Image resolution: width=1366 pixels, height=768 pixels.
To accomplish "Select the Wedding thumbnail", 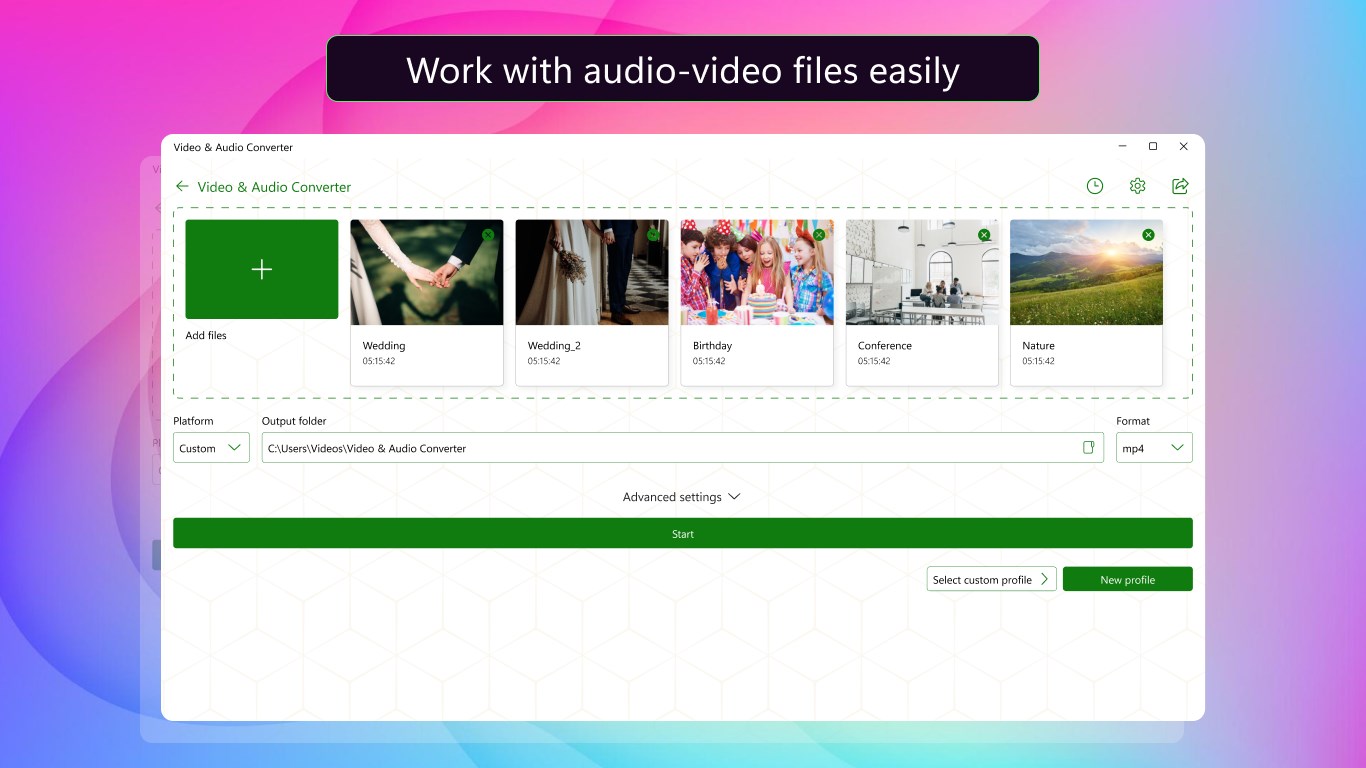I will [x=427, y=272].
